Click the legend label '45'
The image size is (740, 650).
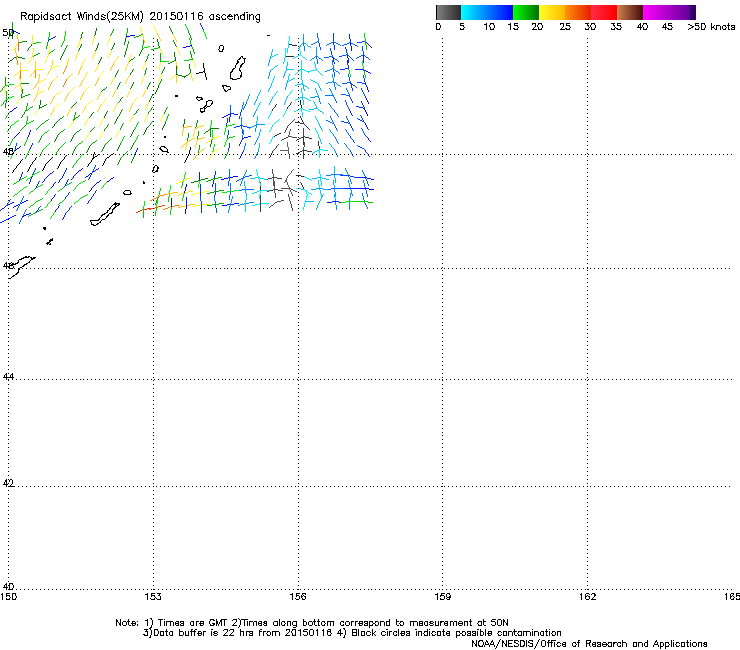click(x=667, y=27)
